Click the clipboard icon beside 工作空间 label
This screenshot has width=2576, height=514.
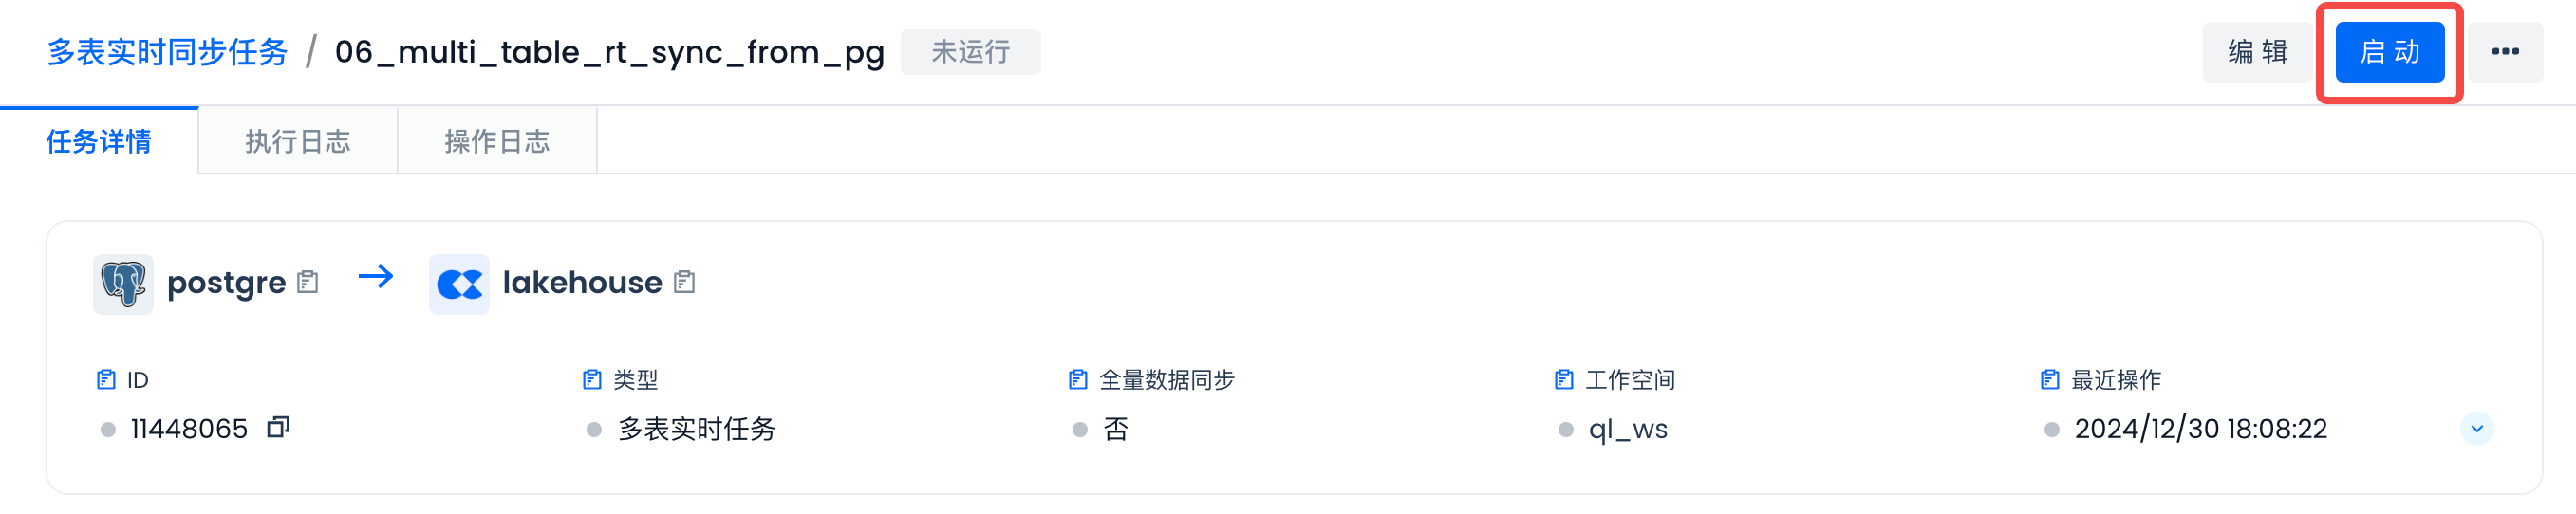[x=1564, y=380]
